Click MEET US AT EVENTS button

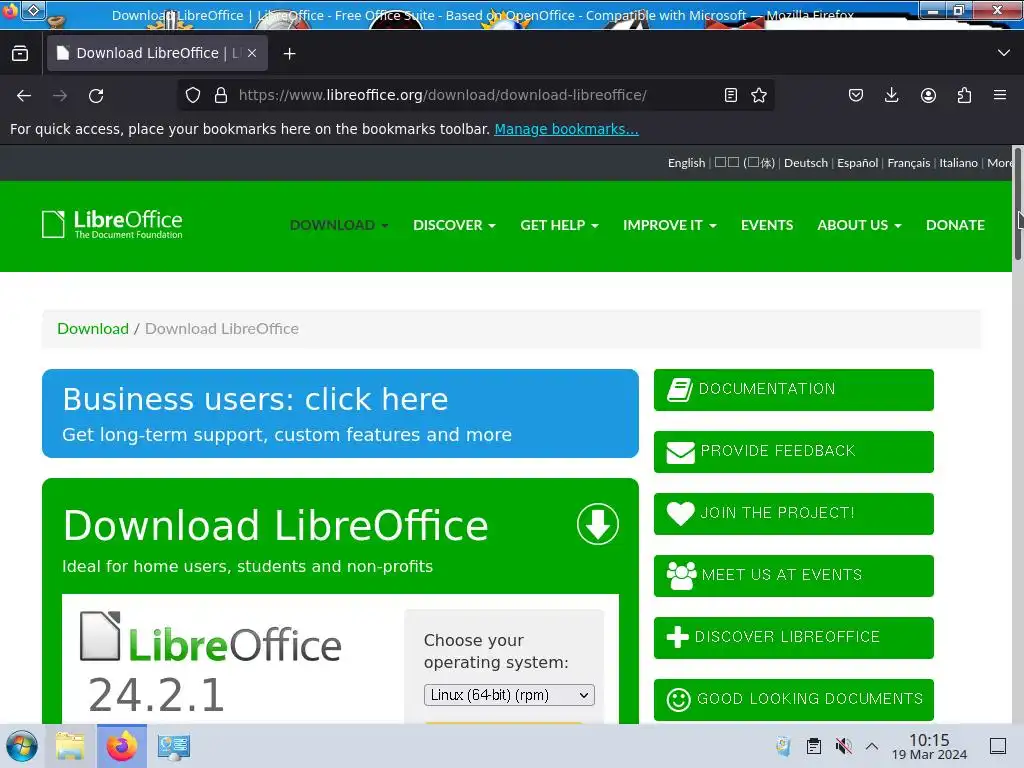pos(793,576)
